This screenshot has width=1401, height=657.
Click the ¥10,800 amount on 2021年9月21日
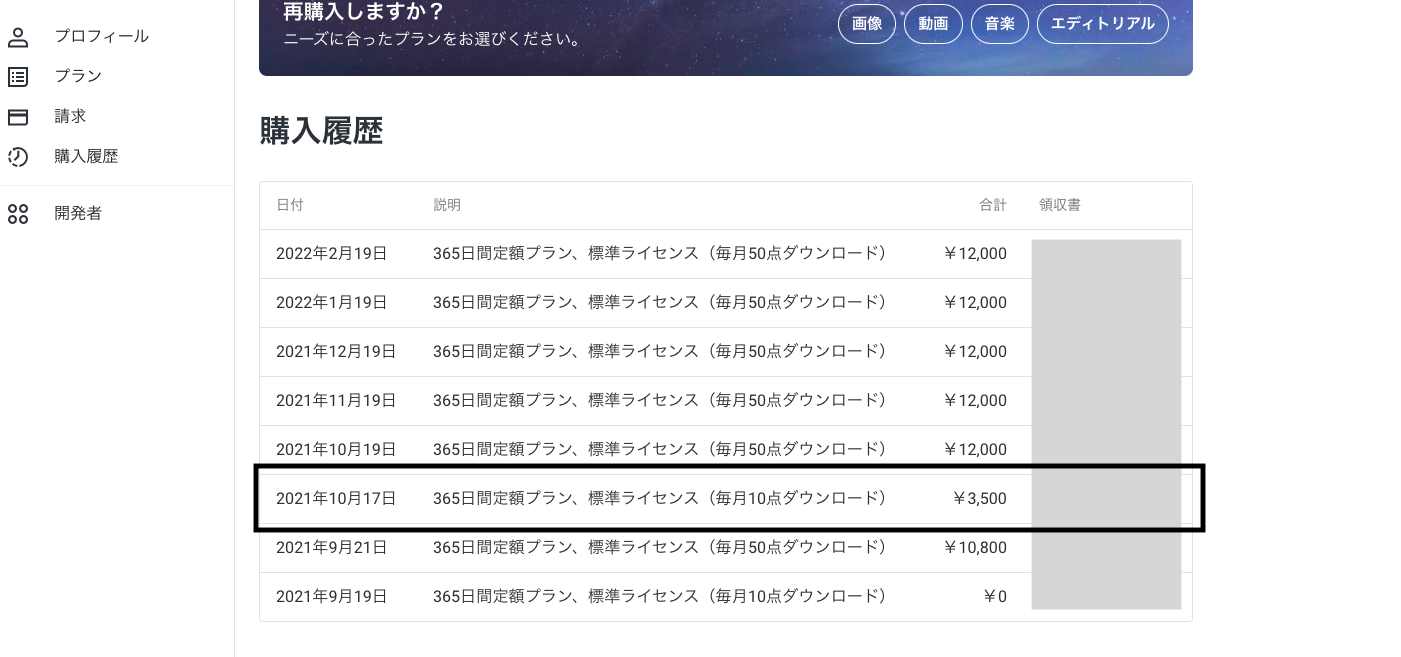tap(975, 548)
